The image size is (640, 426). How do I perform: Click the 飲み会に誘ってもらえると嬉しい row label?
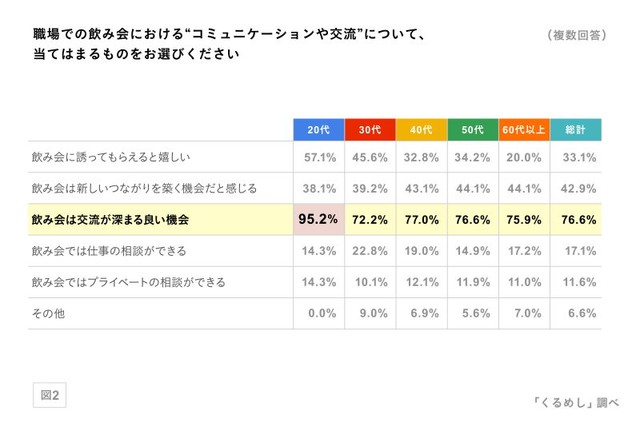[x=110, y=157]
